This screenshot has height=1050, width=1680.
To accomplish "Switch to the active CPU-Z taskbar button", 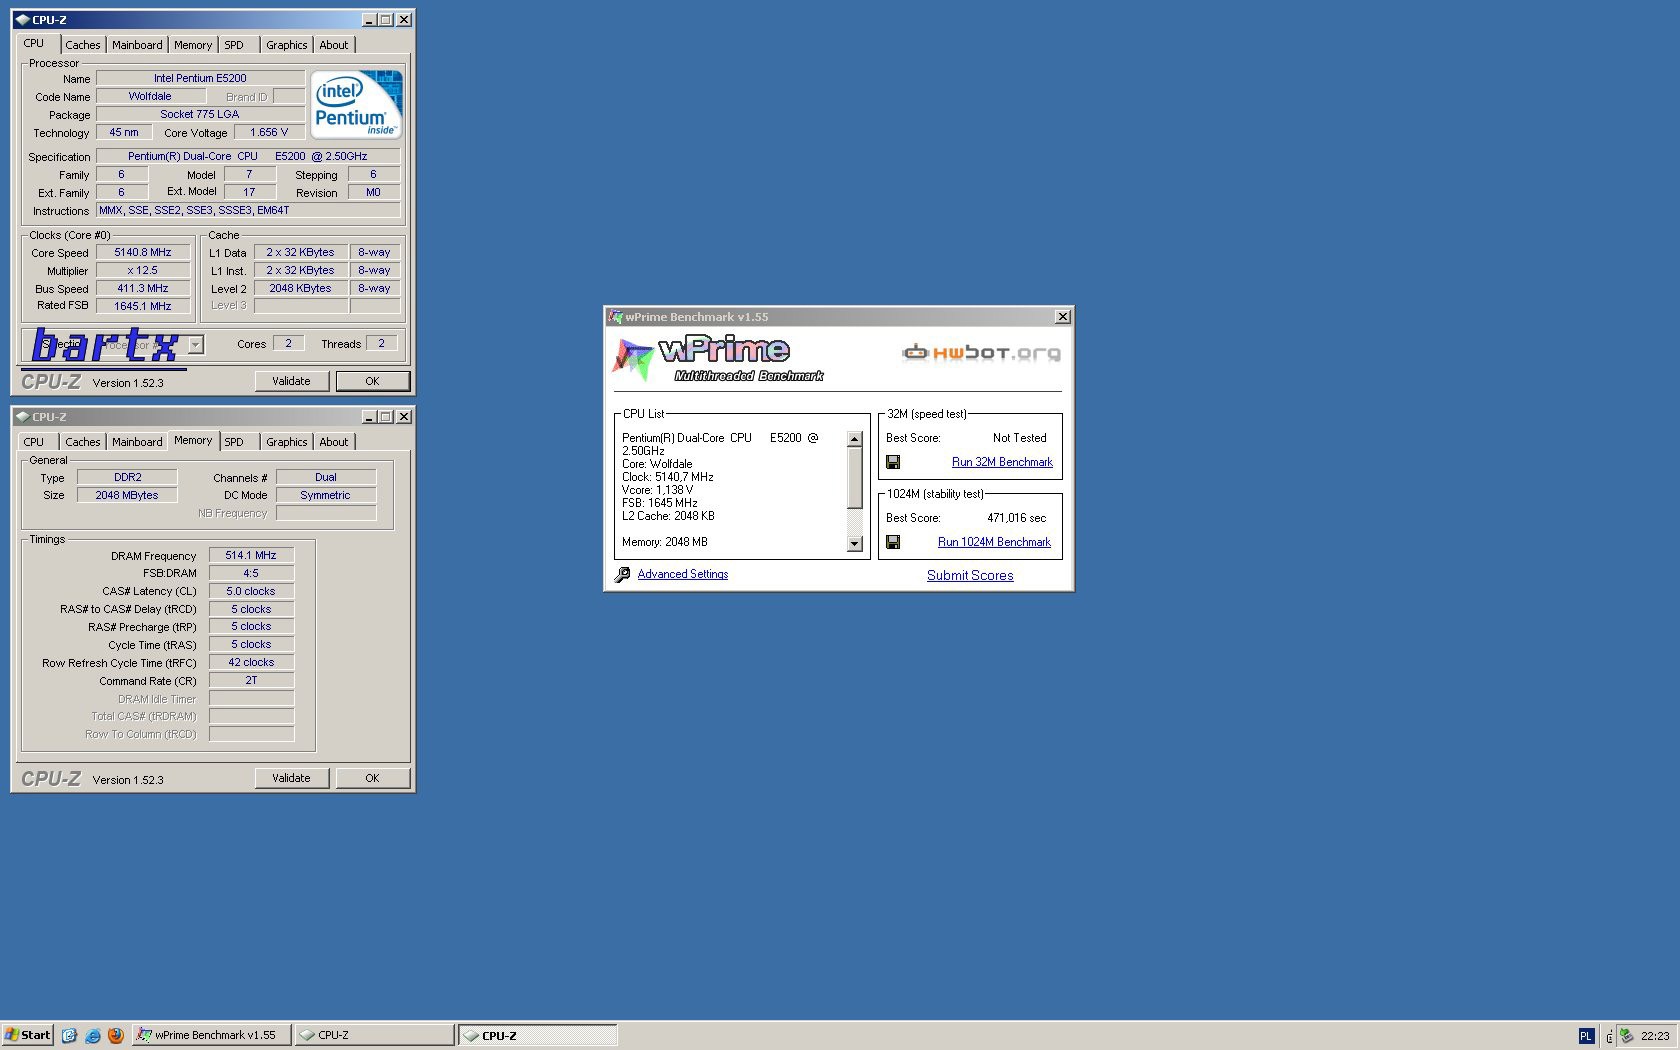I will (x=538, y=1035).
